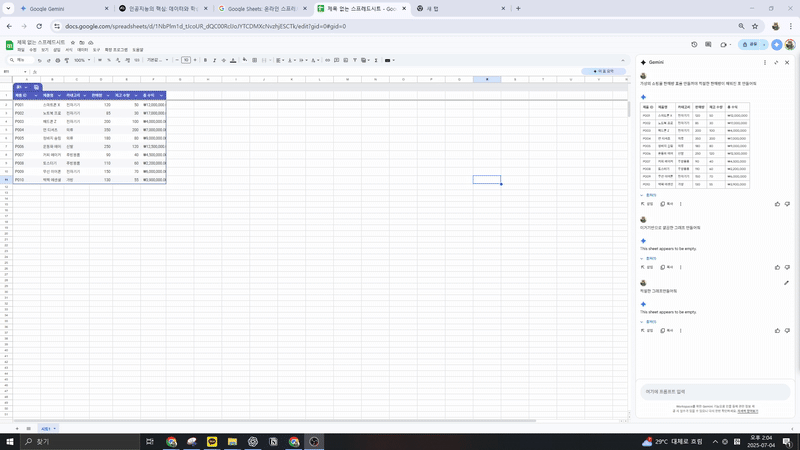
Task: Open the Edit menu
Action: [33, 50]
